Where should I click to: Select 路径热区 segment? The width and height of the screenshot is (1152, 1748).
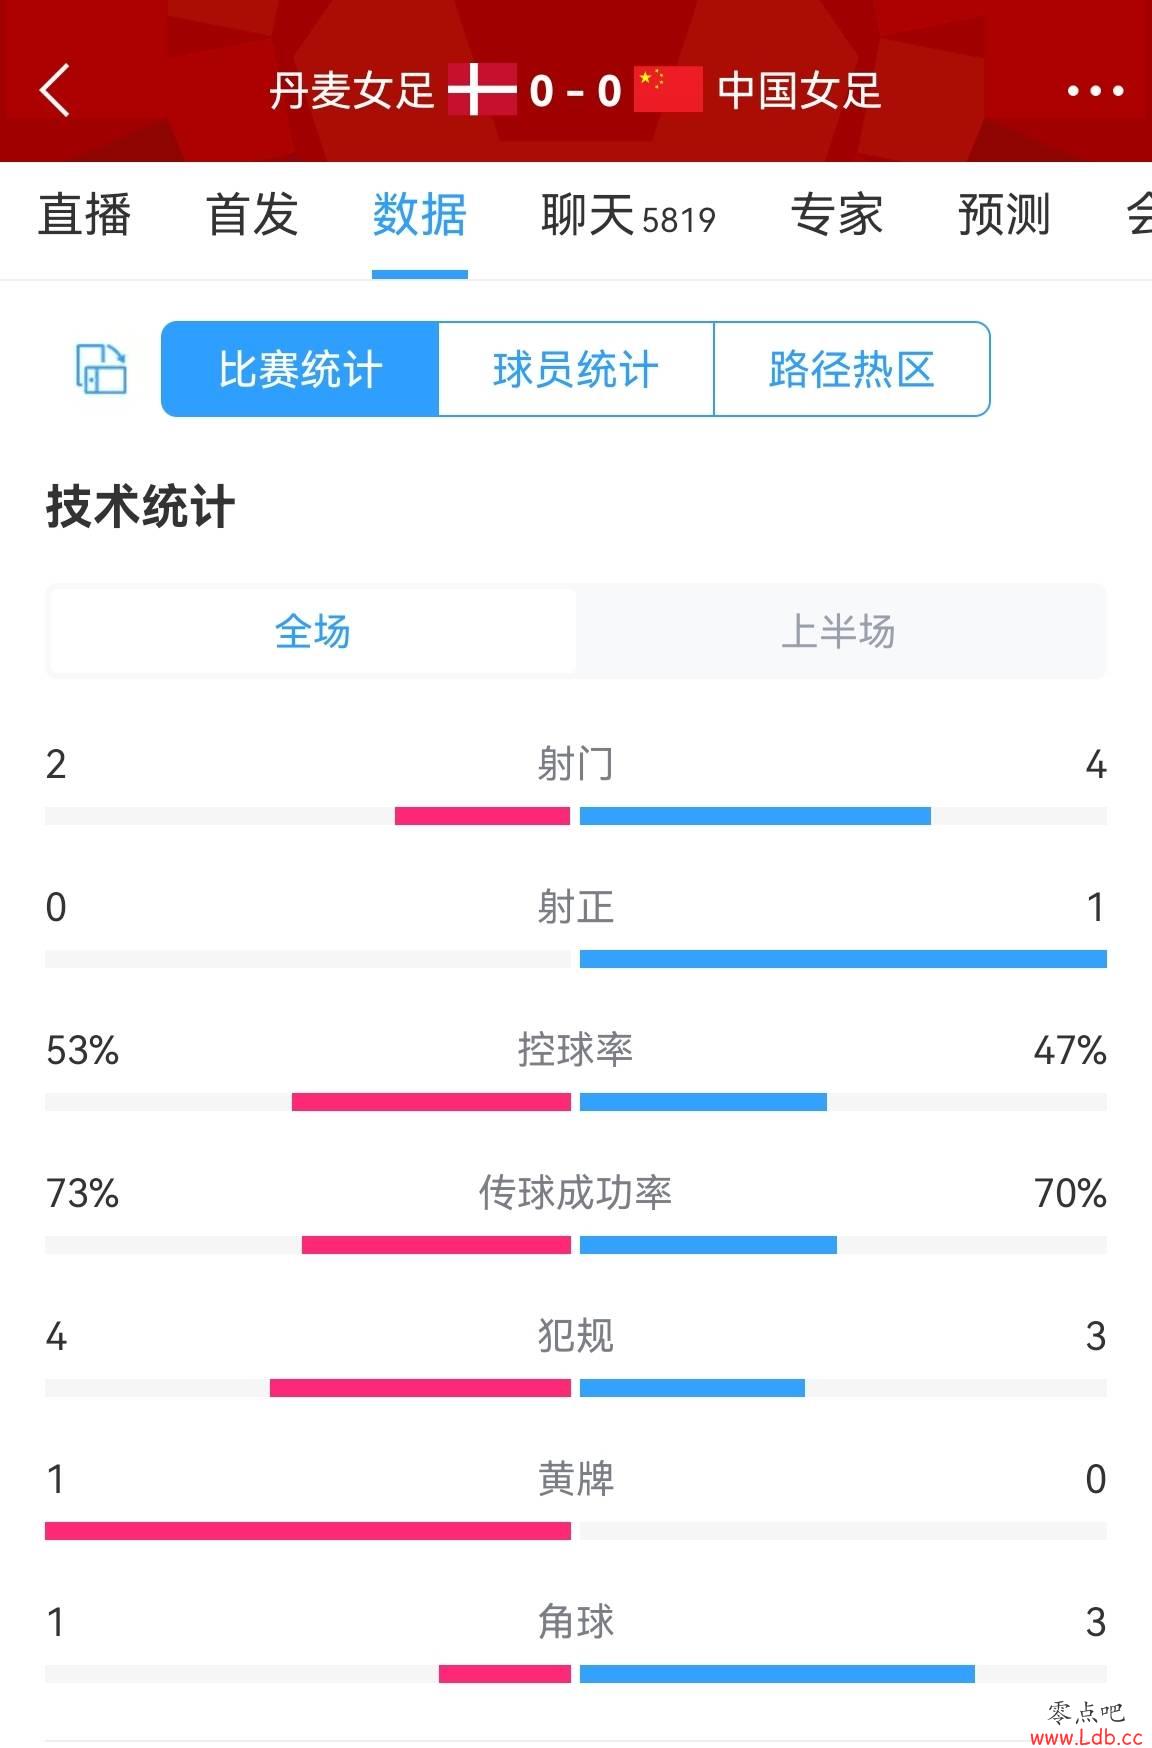(852, 369)
